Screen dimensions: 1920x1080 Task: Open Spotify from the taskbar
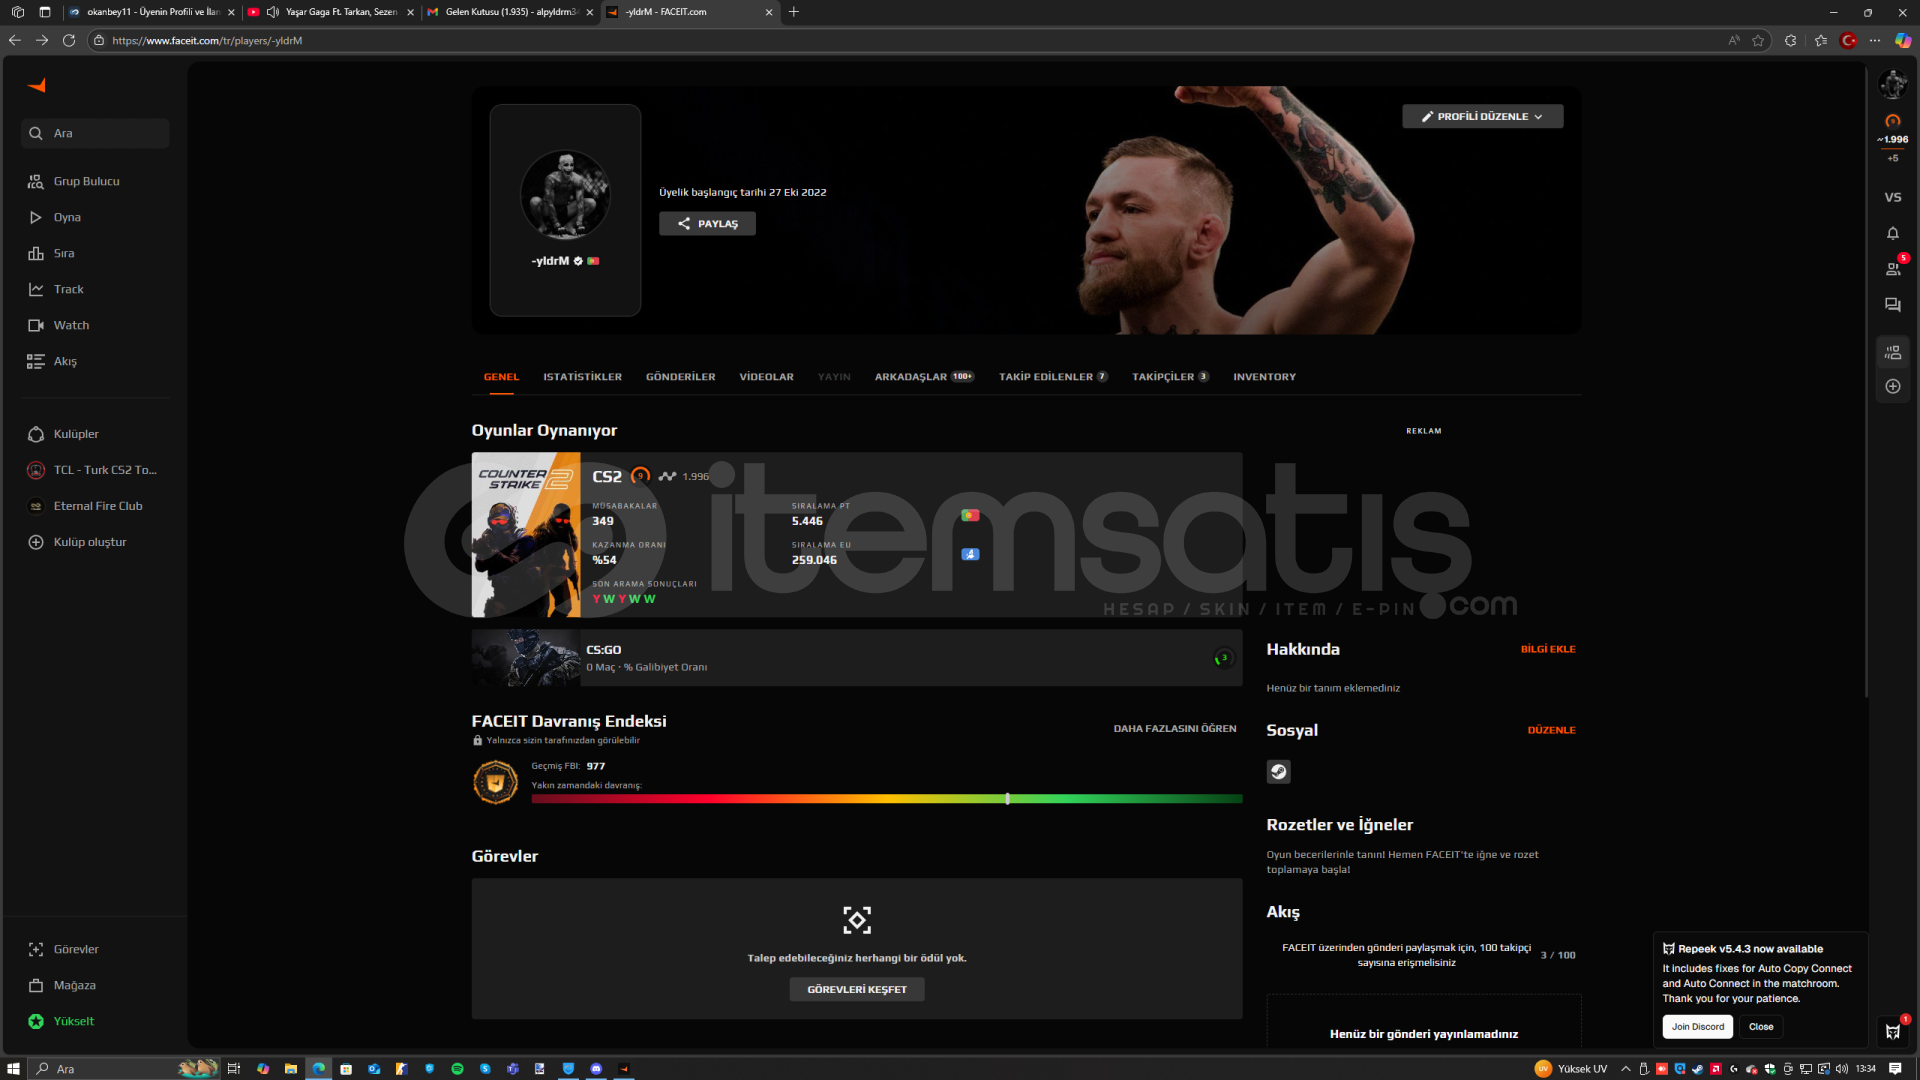[457, 1069]
